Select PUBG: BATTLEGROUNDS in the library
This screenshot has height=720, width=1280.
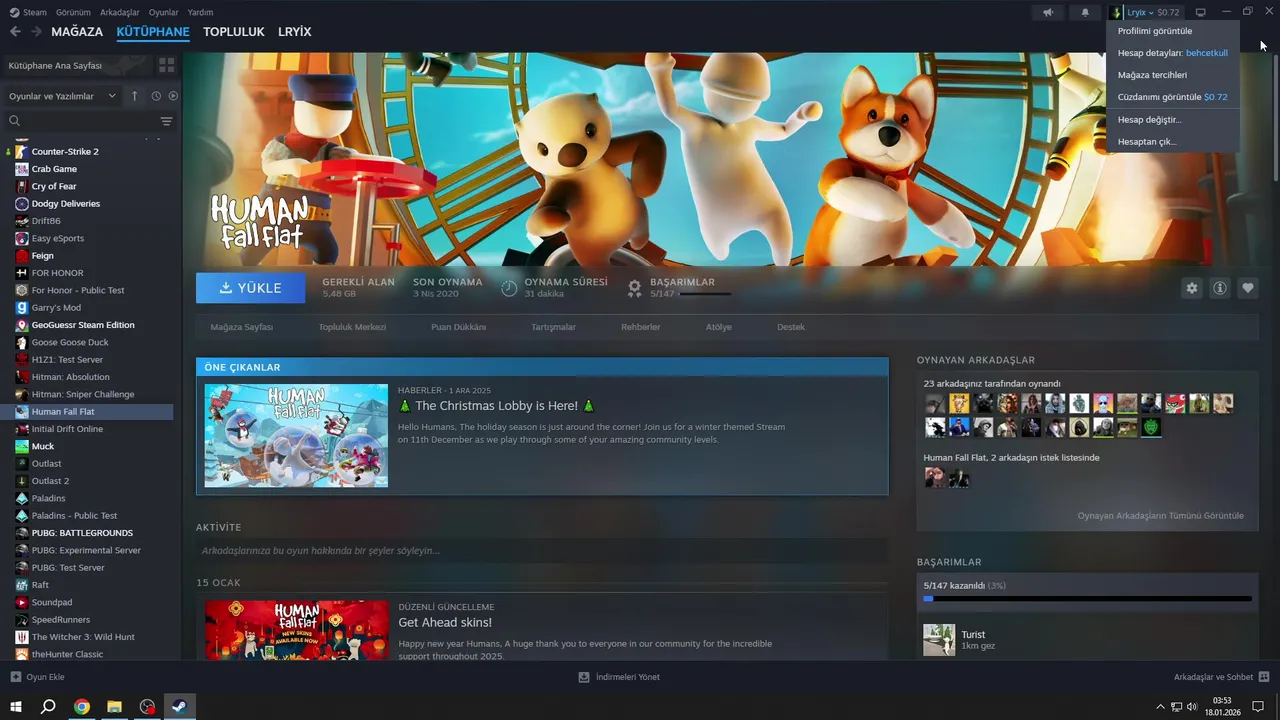coord(82,533)
